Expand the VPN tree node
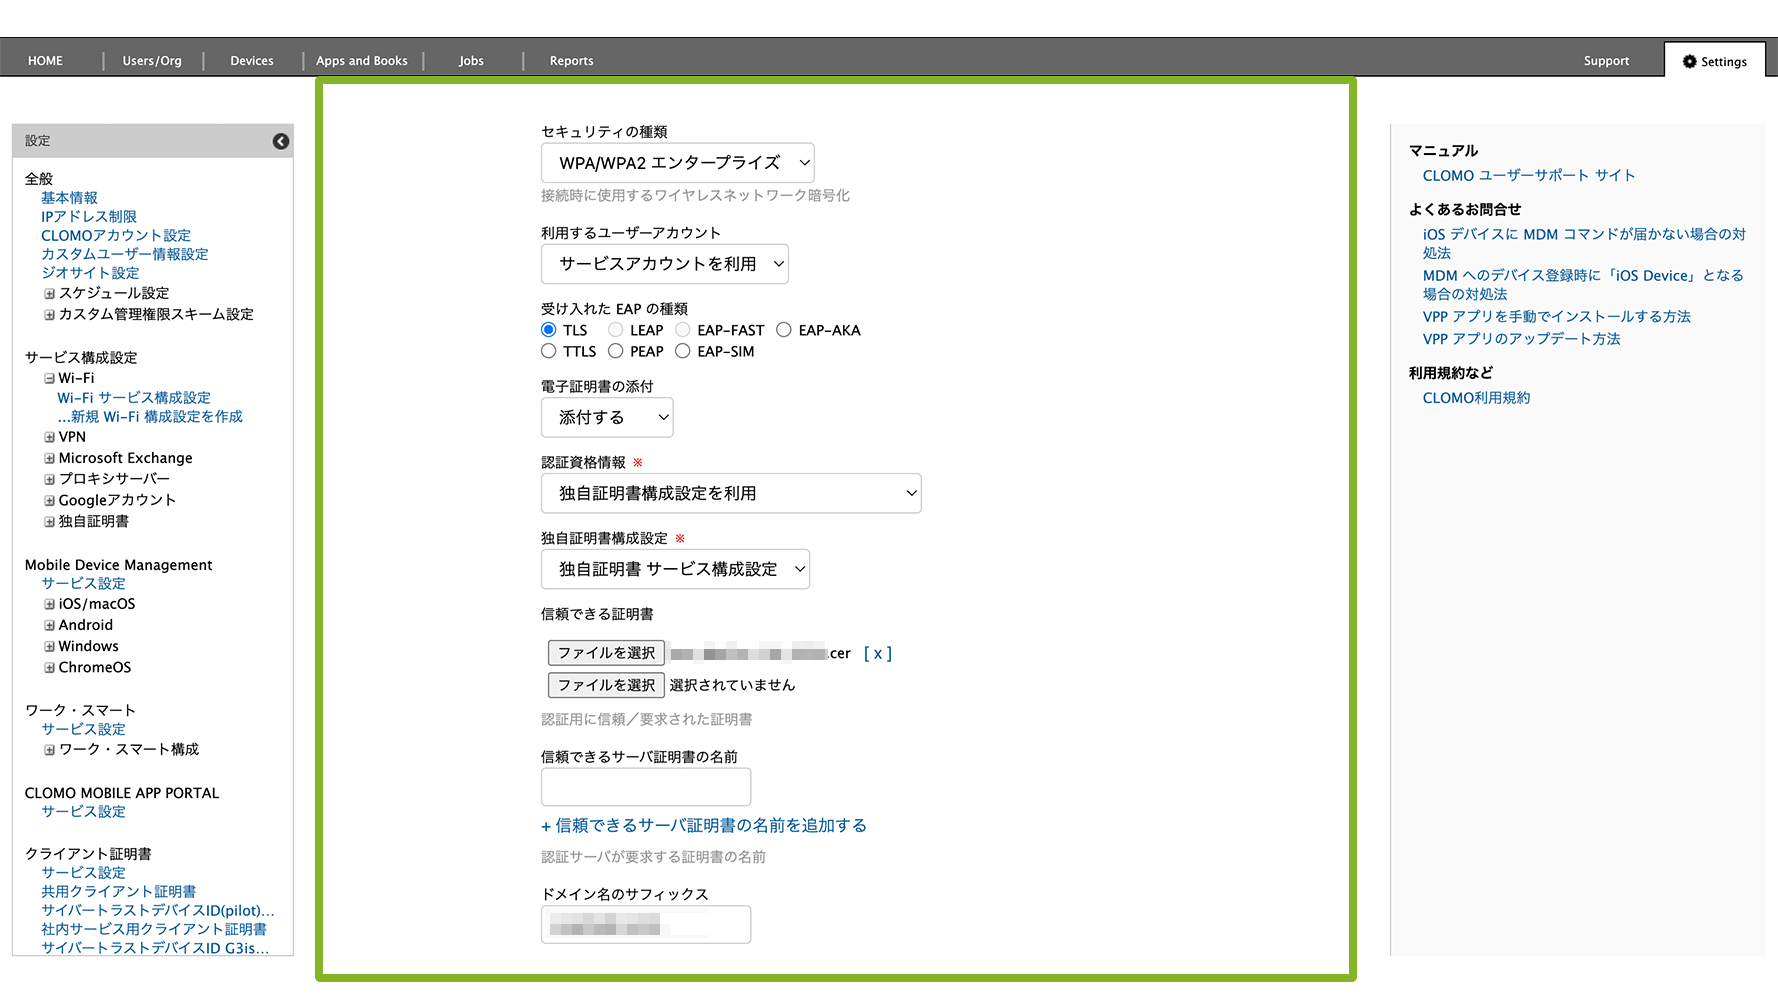This screenshot has height=1000, width=1778. pyautogui.click(x=49, y=437)
